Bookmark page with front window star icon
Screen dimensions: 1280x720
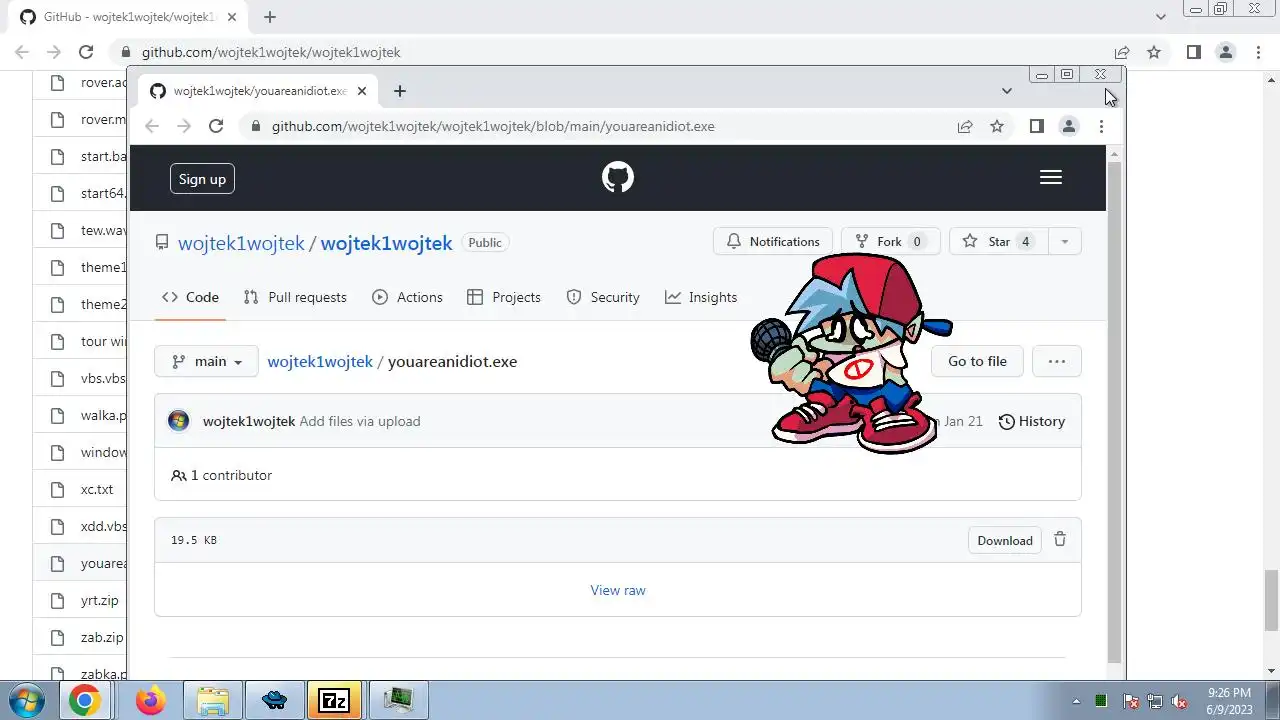(997, 126)
